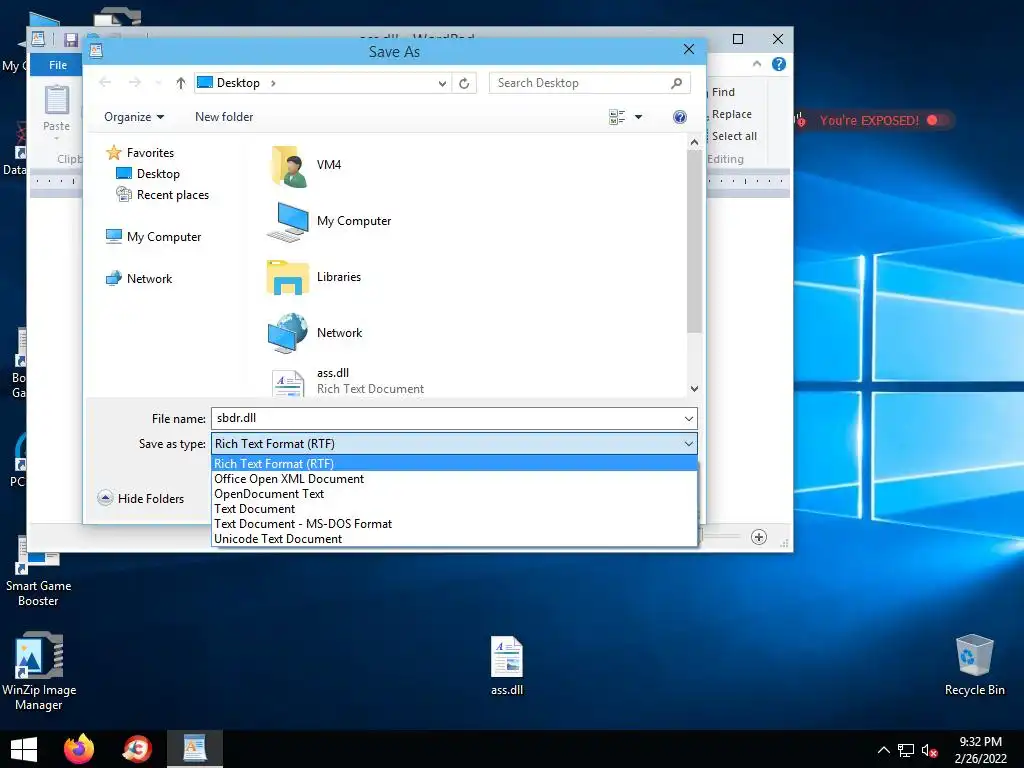Zoom in with WordPad plus button
Screen dimensions: 1024x768
coord(759,537)
